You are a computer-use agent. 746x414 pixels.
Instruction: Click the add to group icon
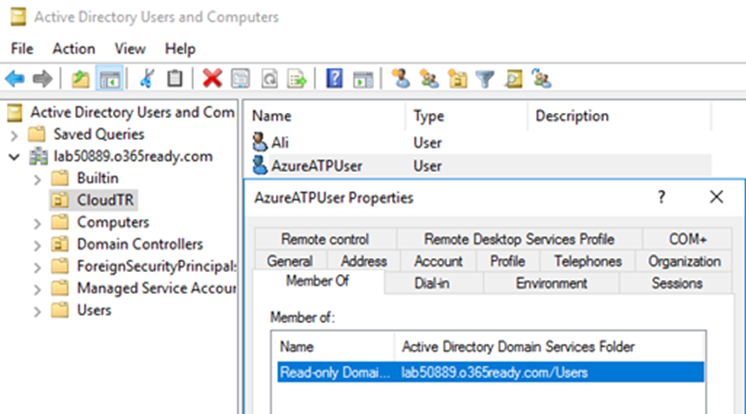pyautogui.click(x=542, y=79)
